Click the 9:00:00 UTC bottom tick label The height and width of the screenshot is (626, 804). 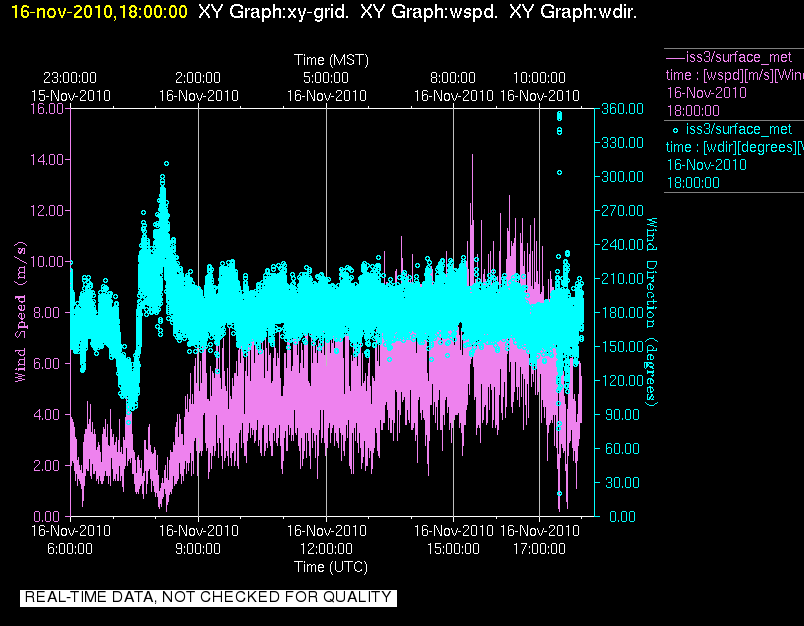[x=198, y=549]
